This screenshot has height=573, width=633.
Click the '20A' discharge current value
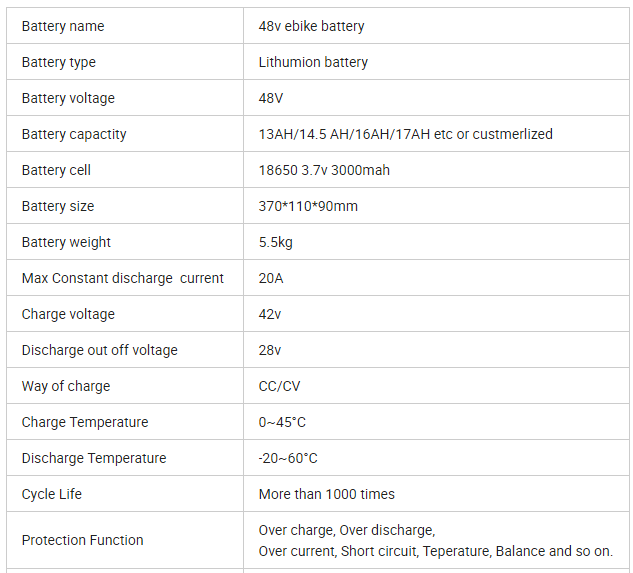(x=270, y=278)
